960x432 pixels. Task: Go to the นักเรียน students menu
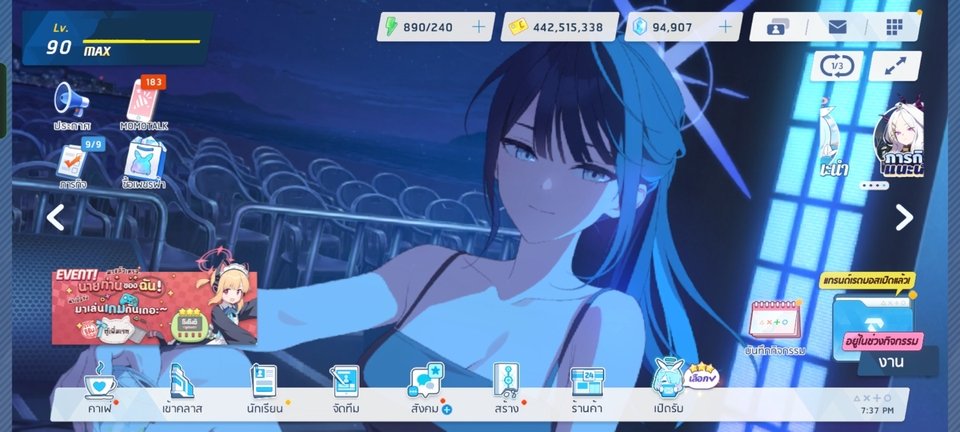click(263, 388)
